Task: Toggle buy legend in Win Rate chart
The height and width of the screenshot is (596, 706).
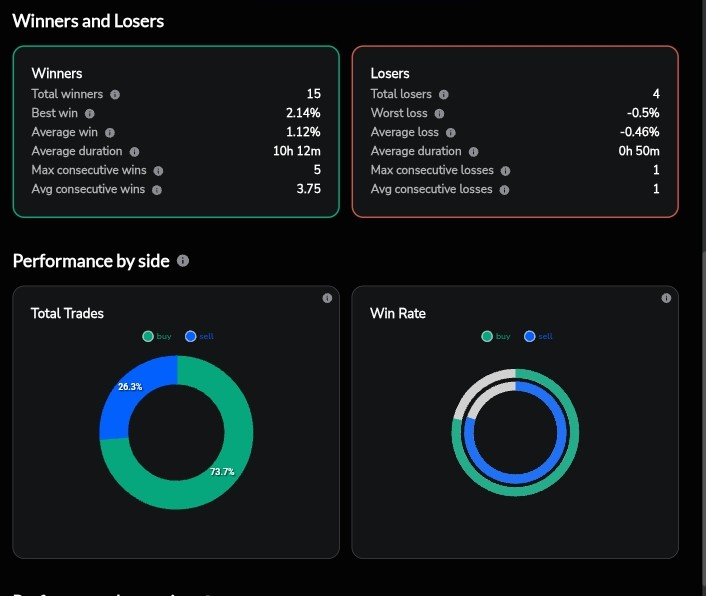Action: [x=496, y=336]
